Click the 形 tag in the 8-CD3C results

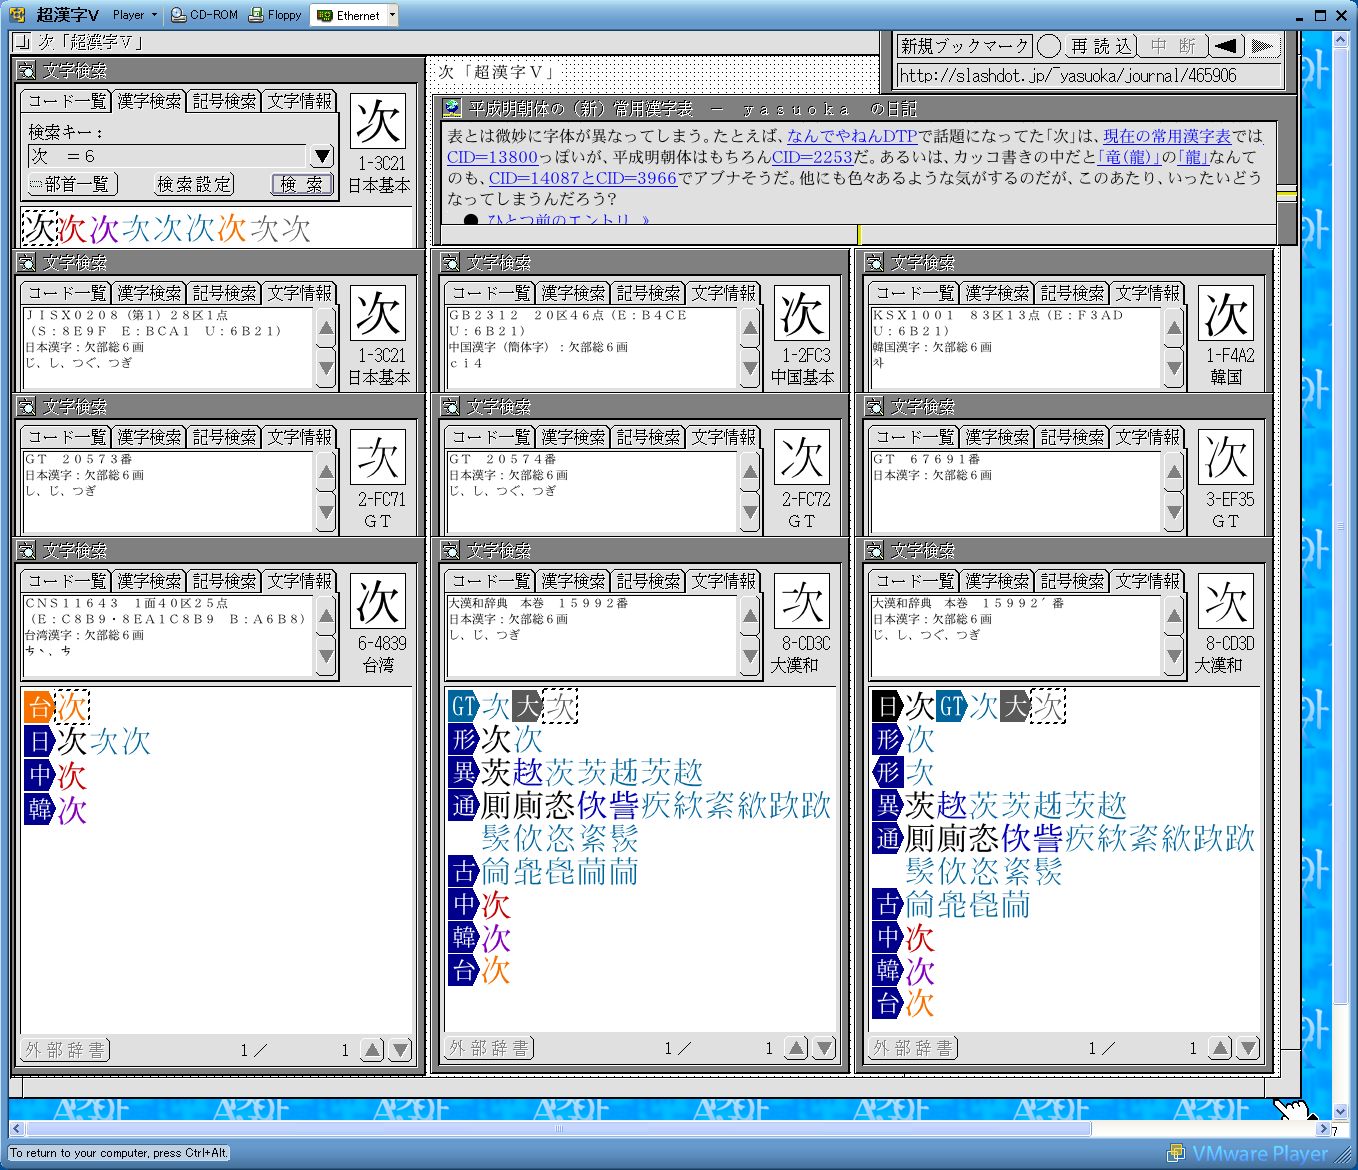pos(463,739)
